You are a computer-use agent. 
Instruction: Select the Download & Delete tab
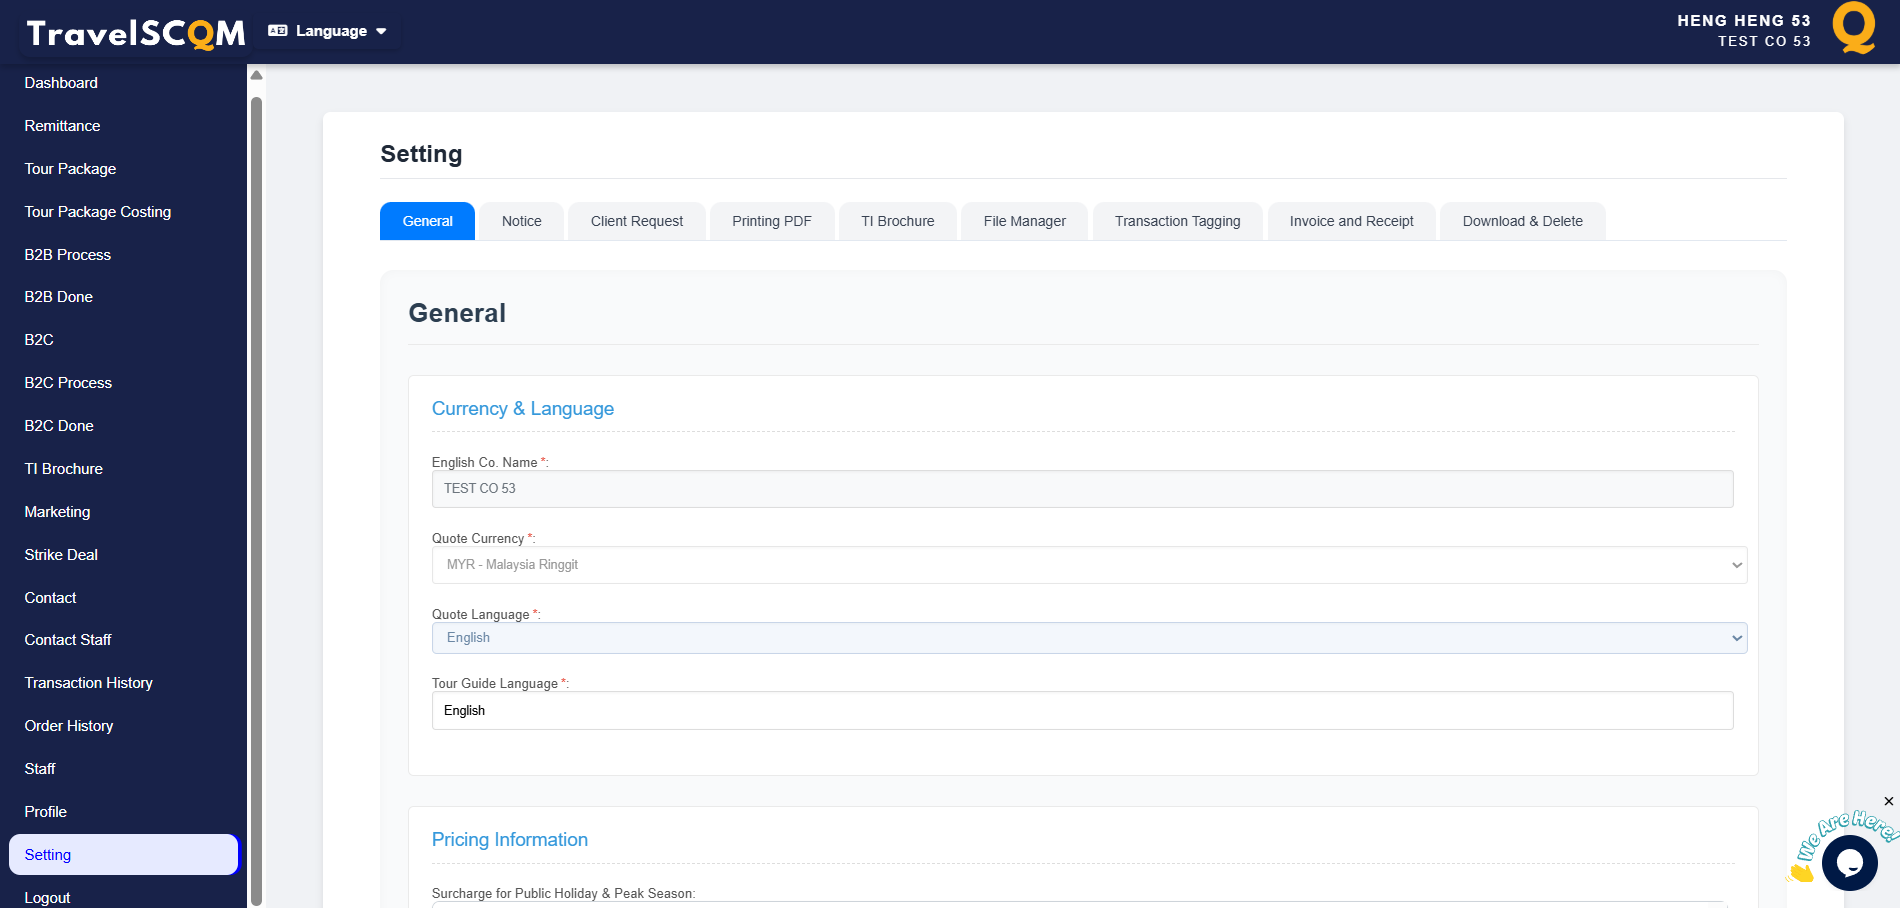(x=1522, y=221)
